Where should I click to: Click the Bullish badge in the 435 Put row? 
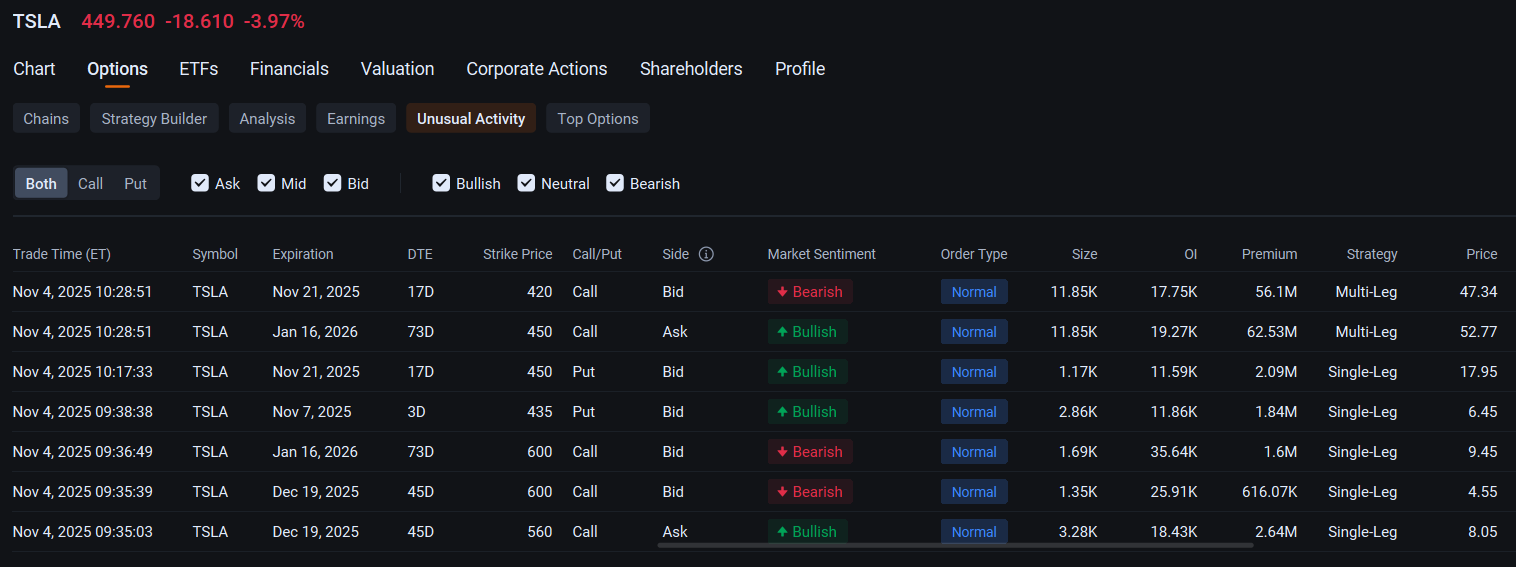coord(808,412)
